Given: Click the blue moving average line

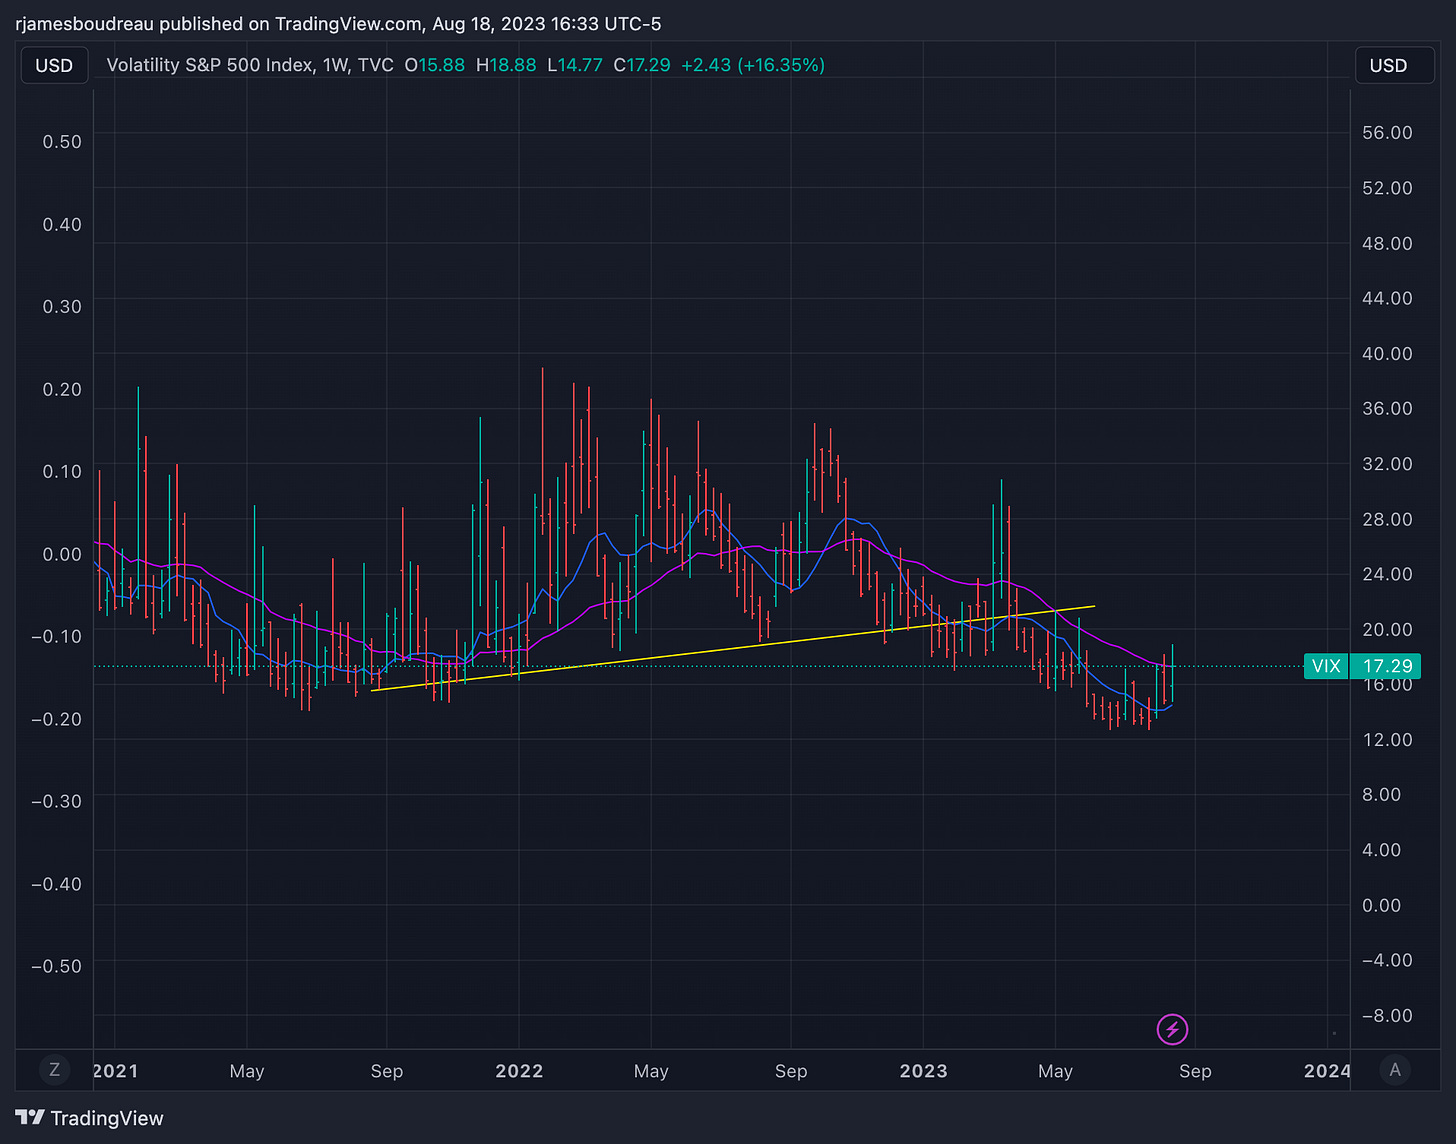Looking at the screenshot, I should point(706,512).
